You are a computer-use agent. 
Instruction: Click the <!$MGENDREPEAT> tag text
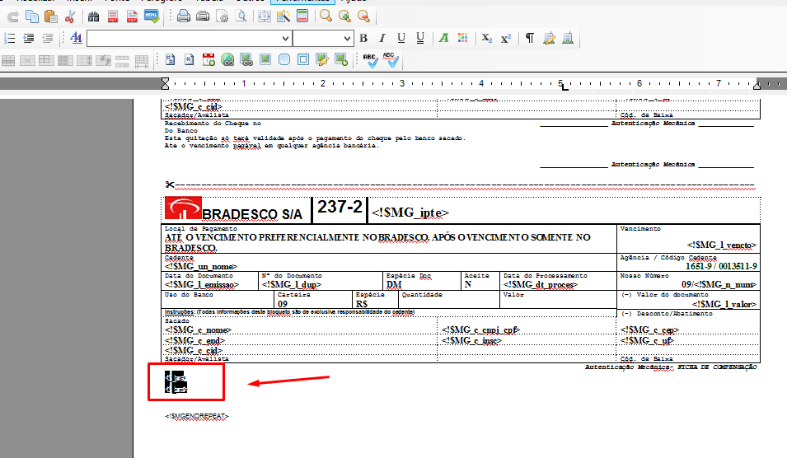tap(196, 416)
